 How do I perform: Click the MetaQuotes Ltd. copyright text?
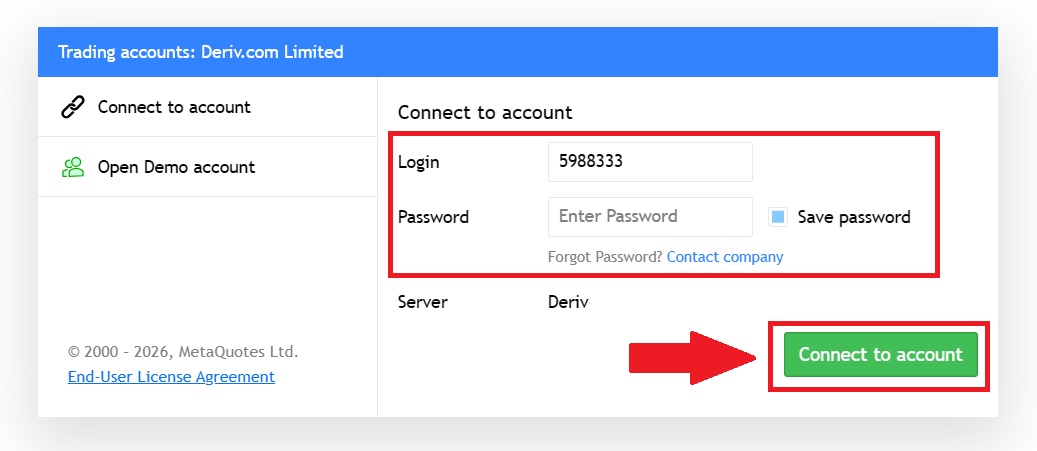(x=183, y=352)
